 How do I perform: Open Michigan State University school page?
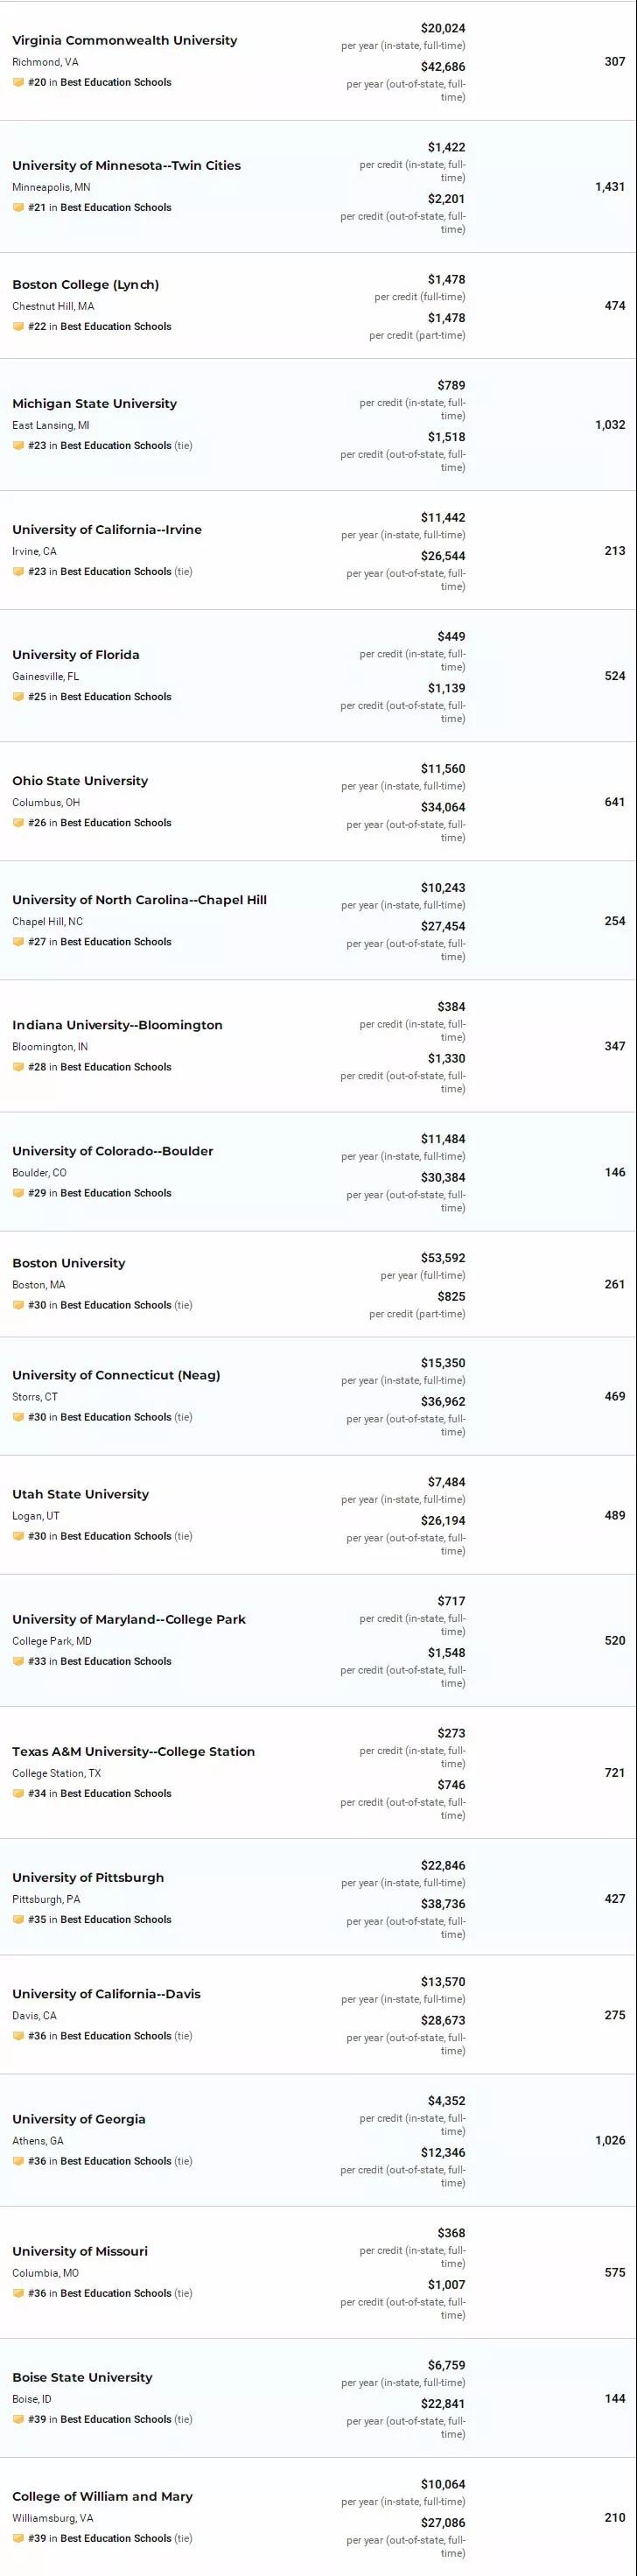pos(94,404)
